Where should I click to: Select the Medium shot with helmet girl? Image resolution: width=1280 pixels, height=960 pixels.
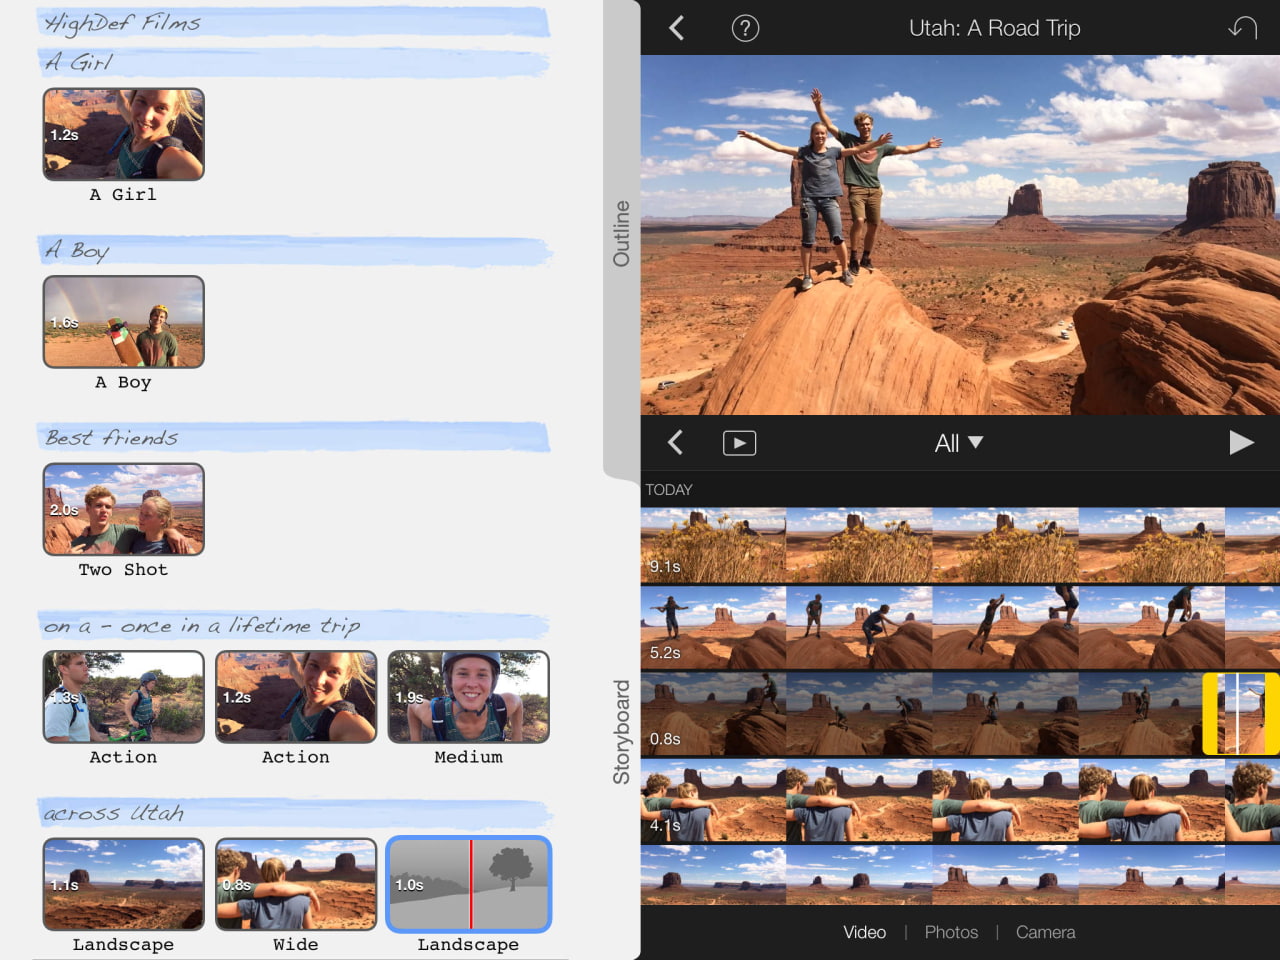[468, 697]
